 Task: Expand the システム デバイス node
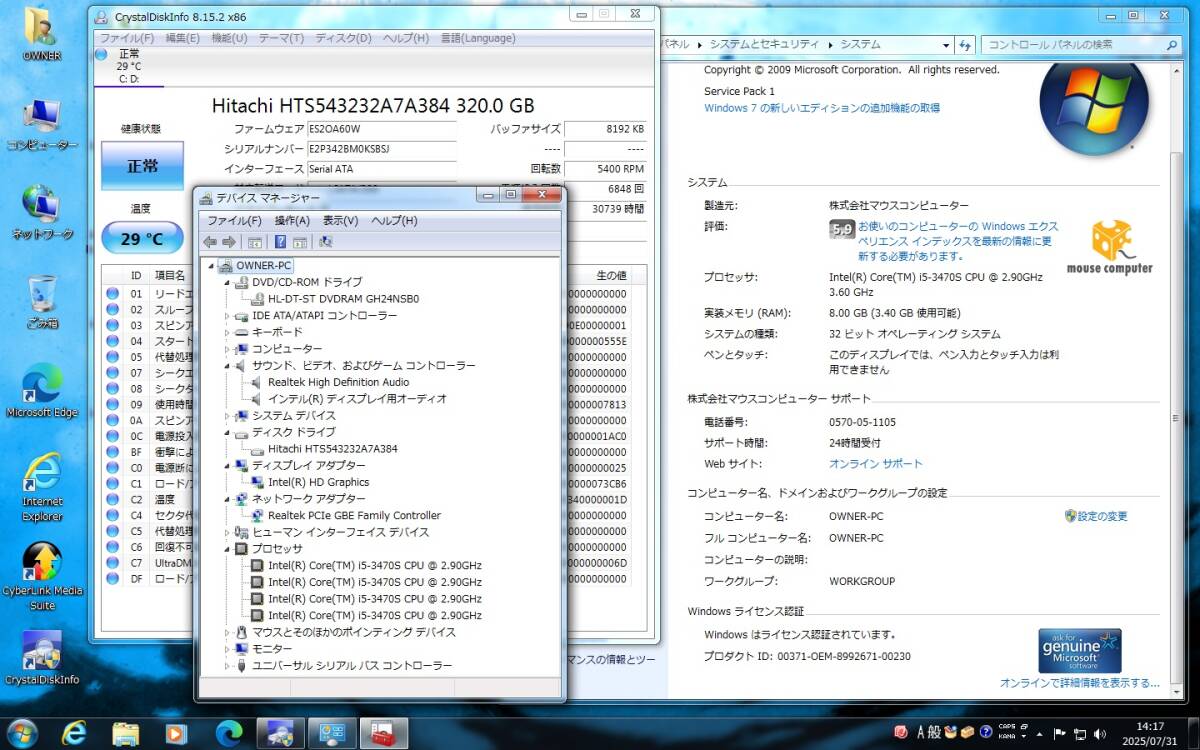pos(227,416)
